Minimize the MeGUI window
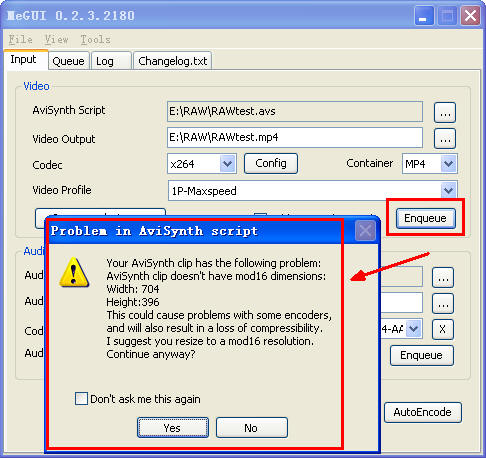The image size is (486, 458). click(x=424, y=16)
